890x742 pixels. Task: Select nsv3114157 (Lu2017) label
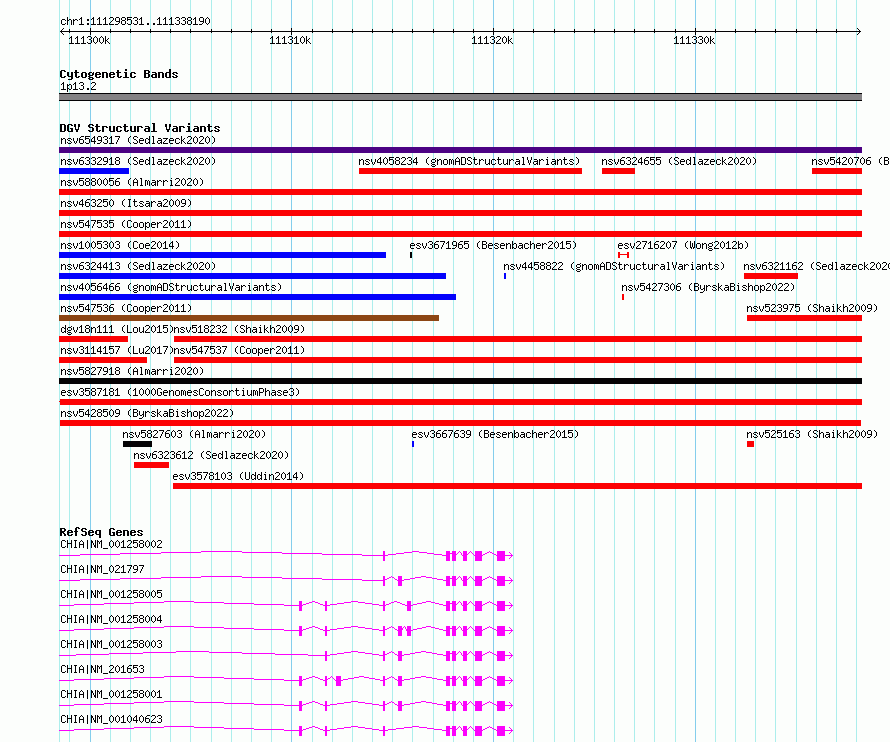tap(116, 350)
